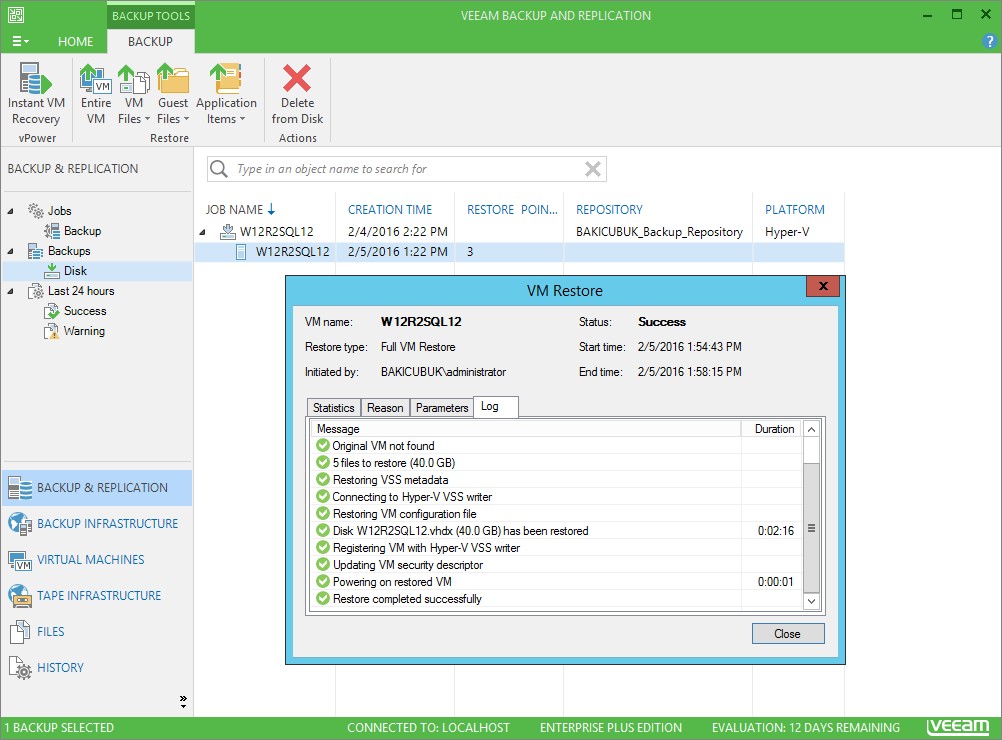Image resolution: width=1002 pixels, height=740 pixels.
Task: Clear the search box with X
Action: [x=592, y=169]
